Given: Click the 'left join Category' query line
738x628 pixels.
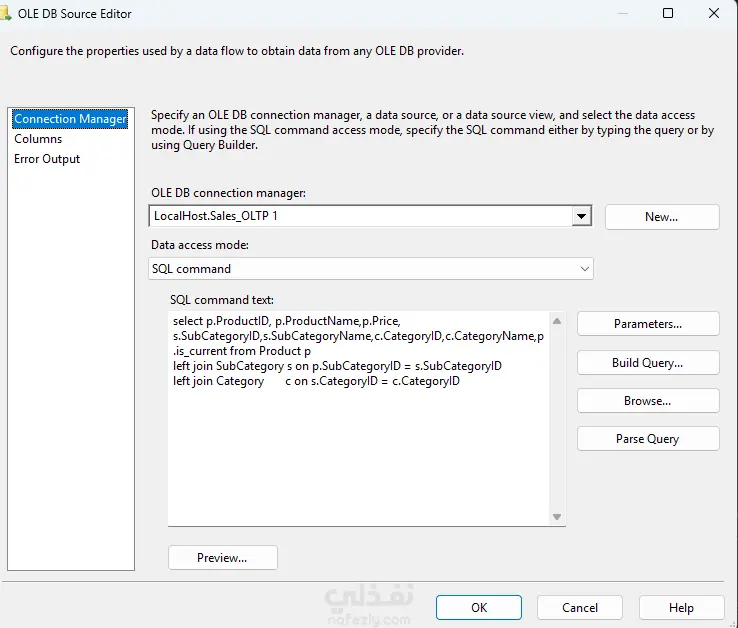Looking at the screenshot, I should click(316, 381).
